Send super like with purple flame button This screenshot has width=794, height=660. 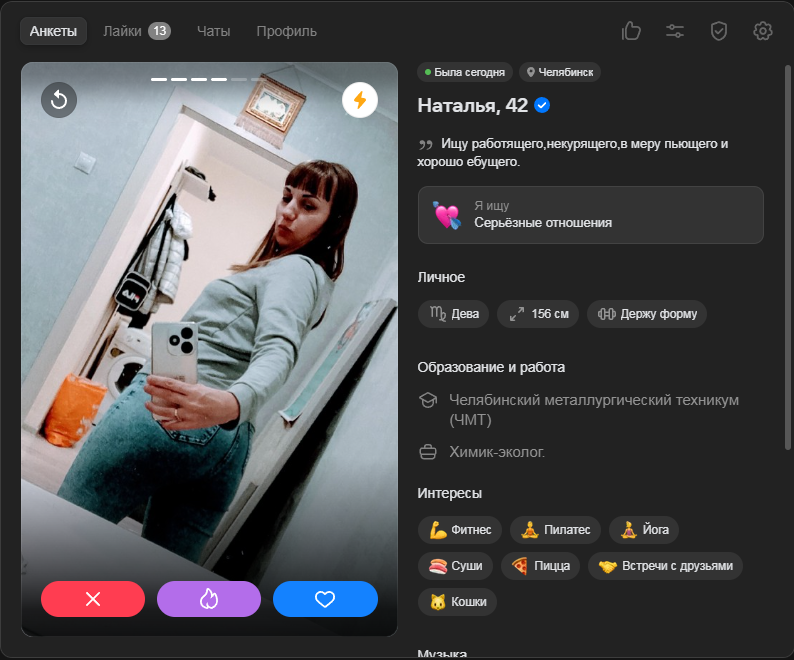(209, 599)
